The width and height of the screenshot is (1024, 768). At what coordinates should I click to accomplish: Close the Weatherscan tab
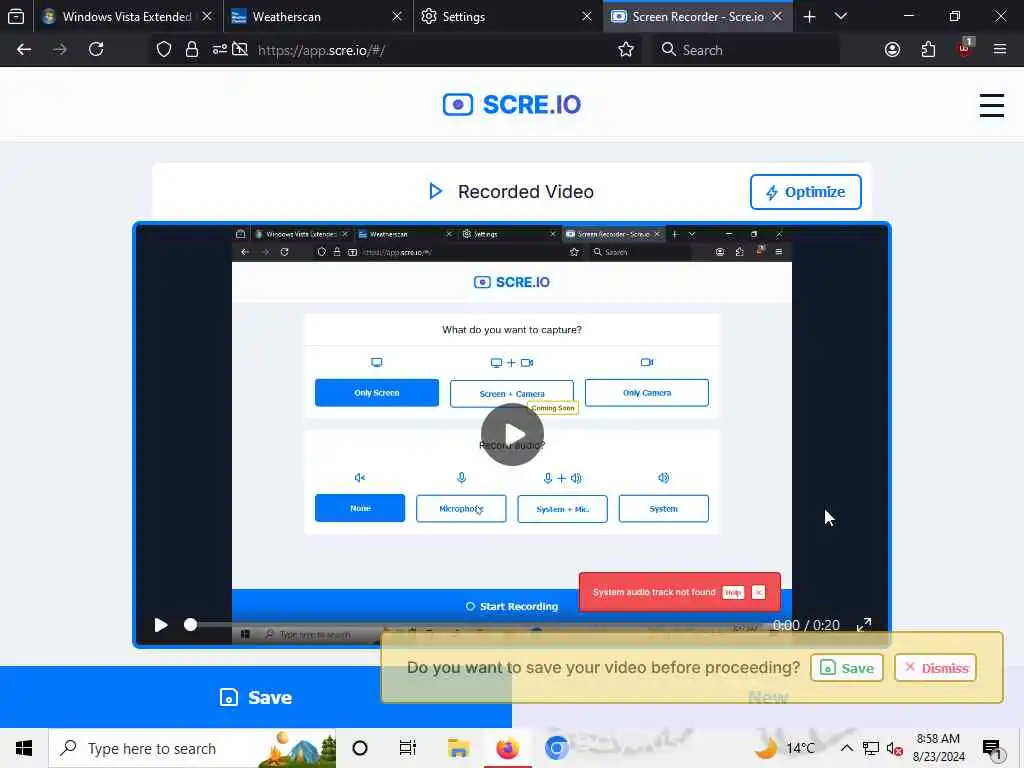396,16
